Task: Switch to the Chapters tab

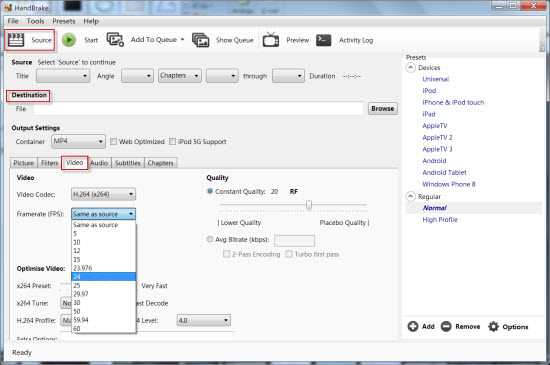Action: [x=160, y=163]
